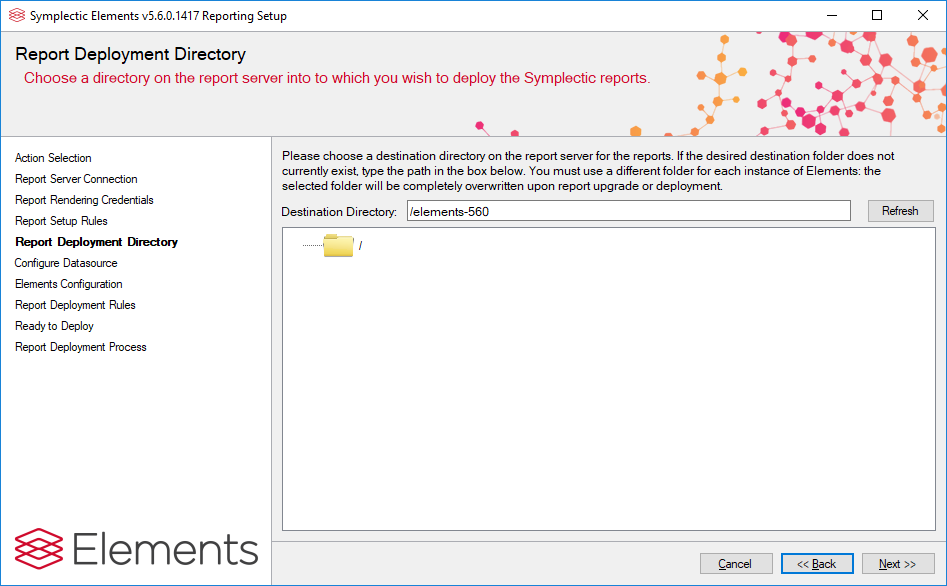
Task: Select Report Setup Rules step
Action: click(x=61, y=221)
